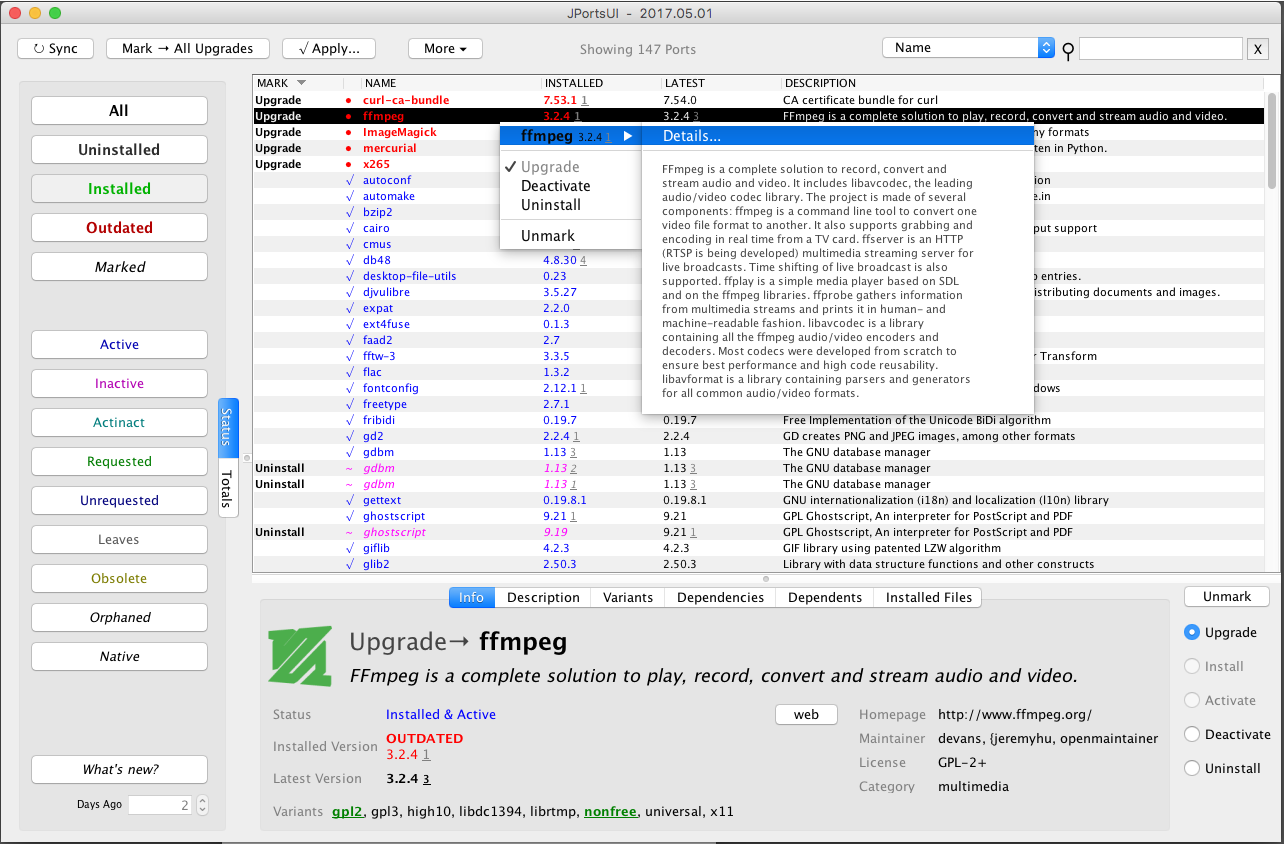1284x844 pixels.
Task: Open the ffmpeg 3.2.4 submenu arrow
Action: coord(628,136)
